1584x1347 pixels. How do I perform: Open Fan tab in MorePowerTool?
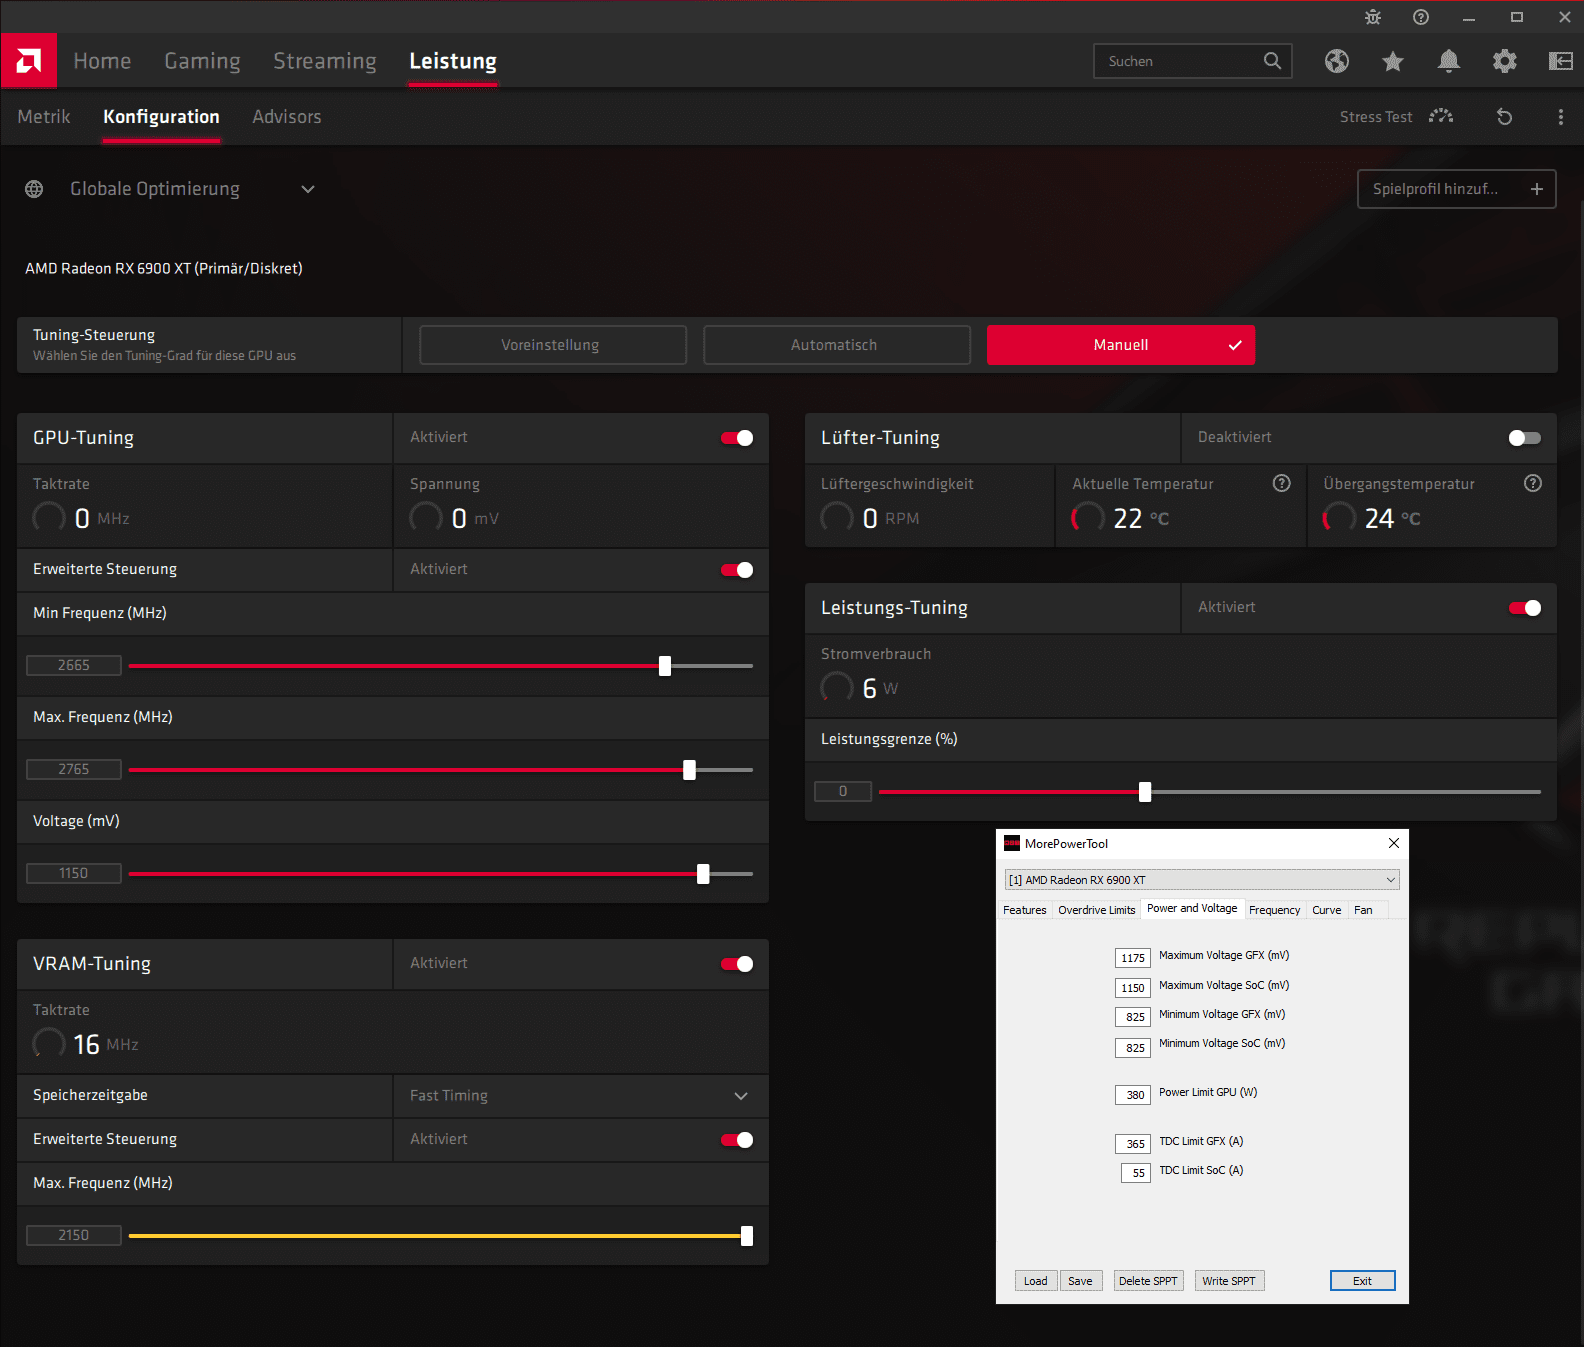point(1363,910)
